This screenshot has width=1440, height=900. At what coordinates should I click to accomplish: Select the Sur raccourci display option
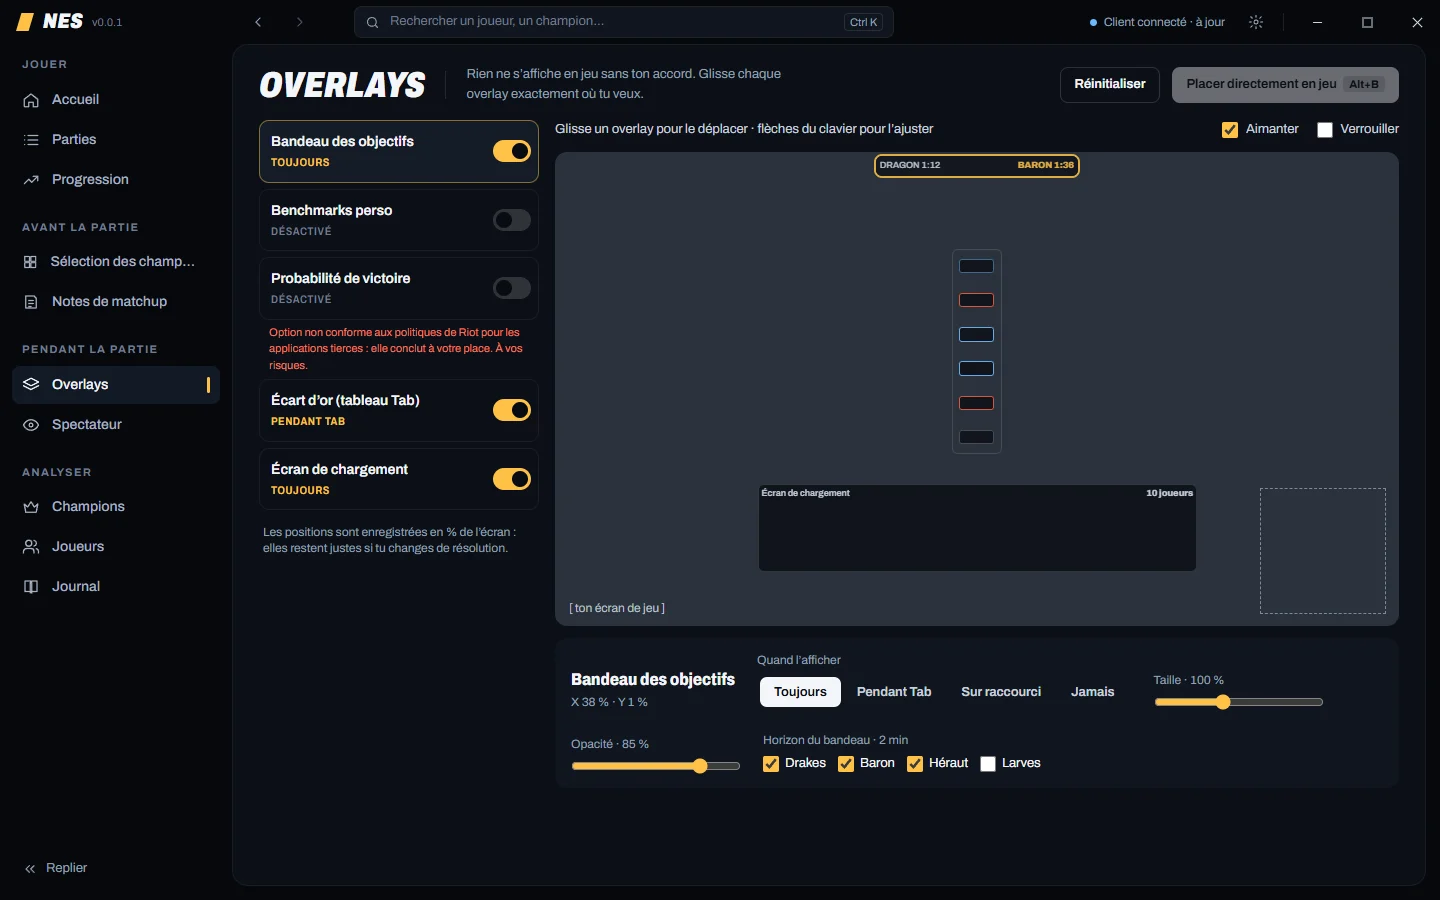point(1001,692)
